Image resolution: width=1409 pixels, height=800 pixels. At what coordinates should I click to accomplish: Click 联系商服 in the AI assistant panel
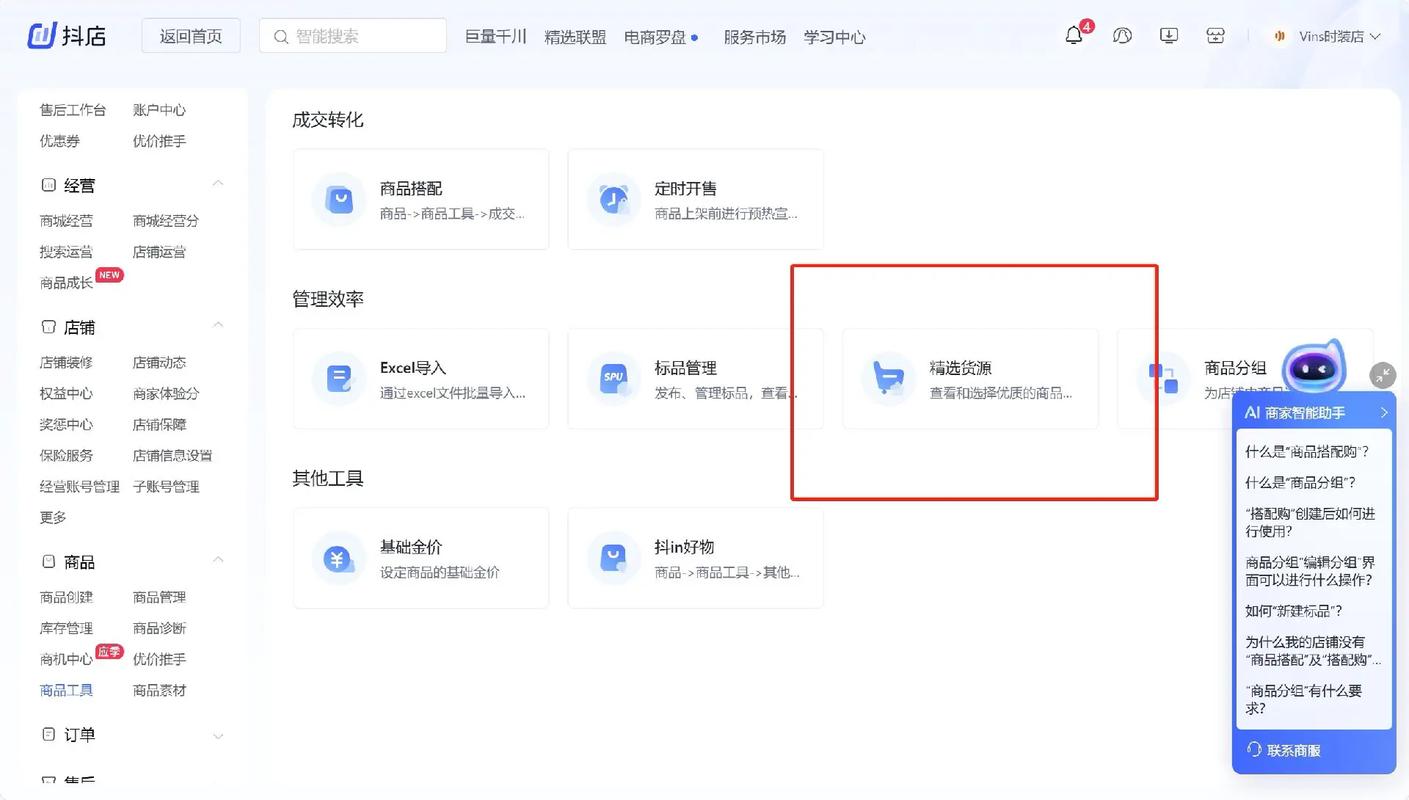pos(1290,749)
